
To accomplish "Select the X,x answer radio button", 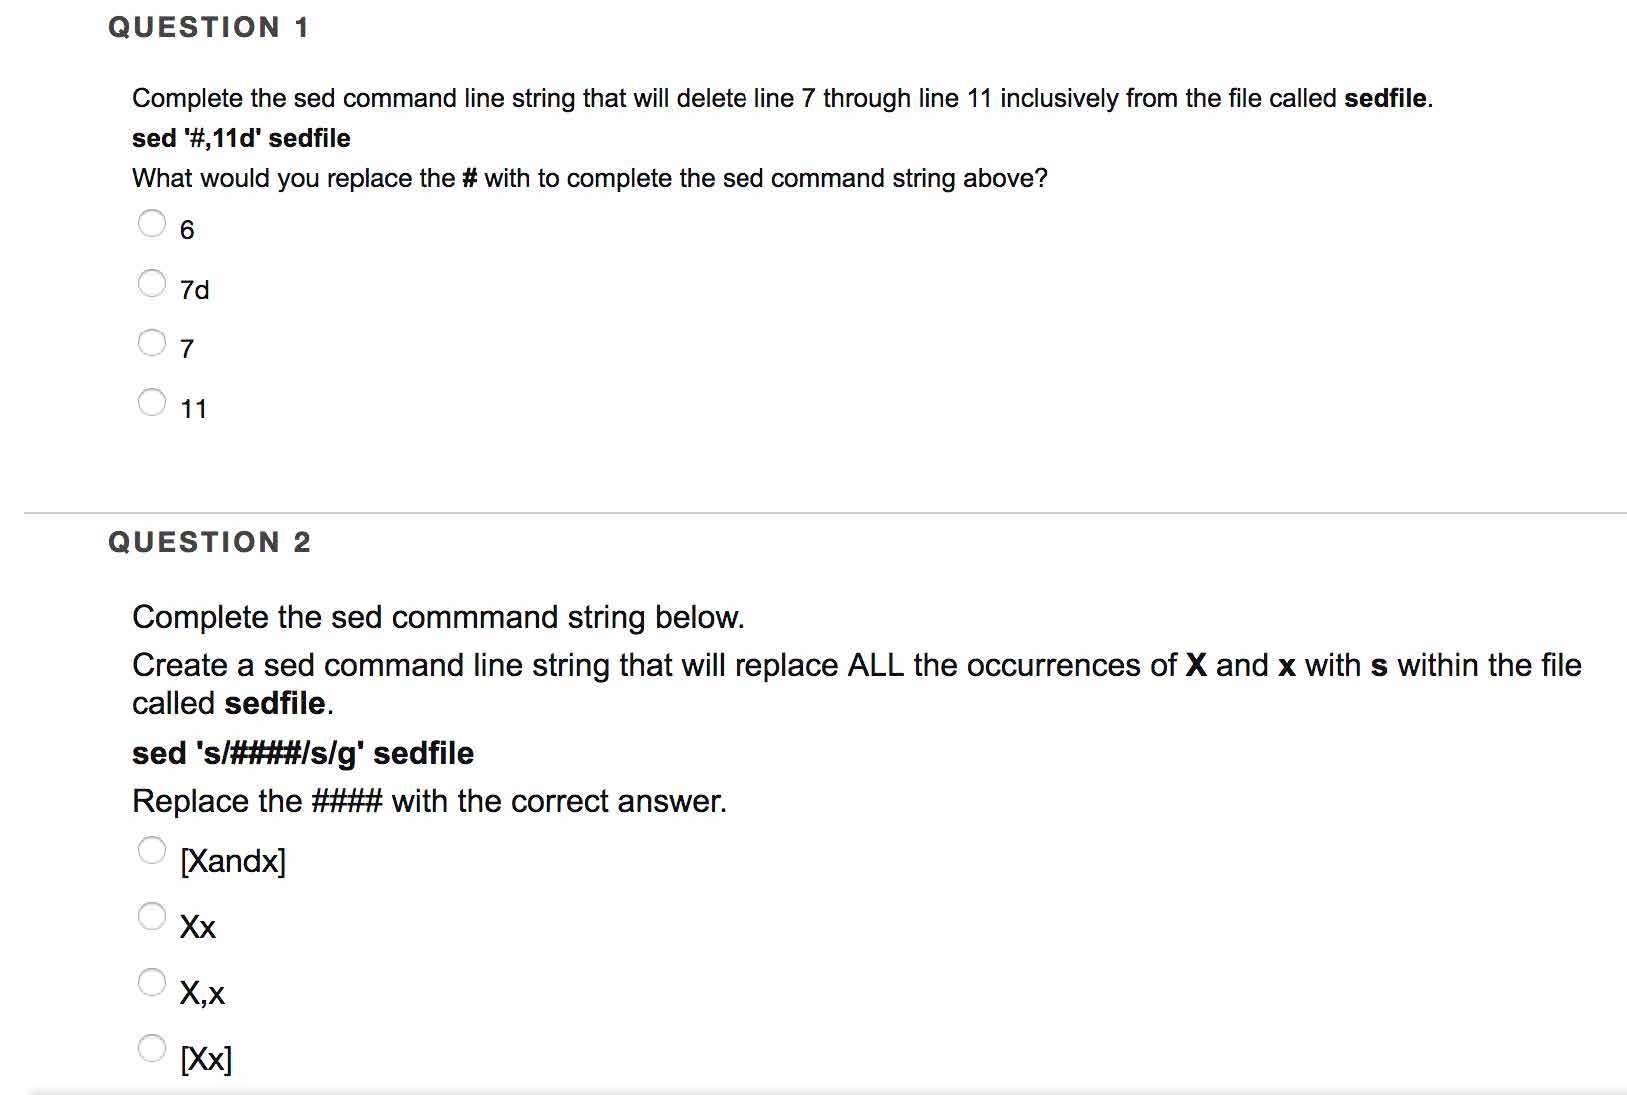I will click(152, 982).
